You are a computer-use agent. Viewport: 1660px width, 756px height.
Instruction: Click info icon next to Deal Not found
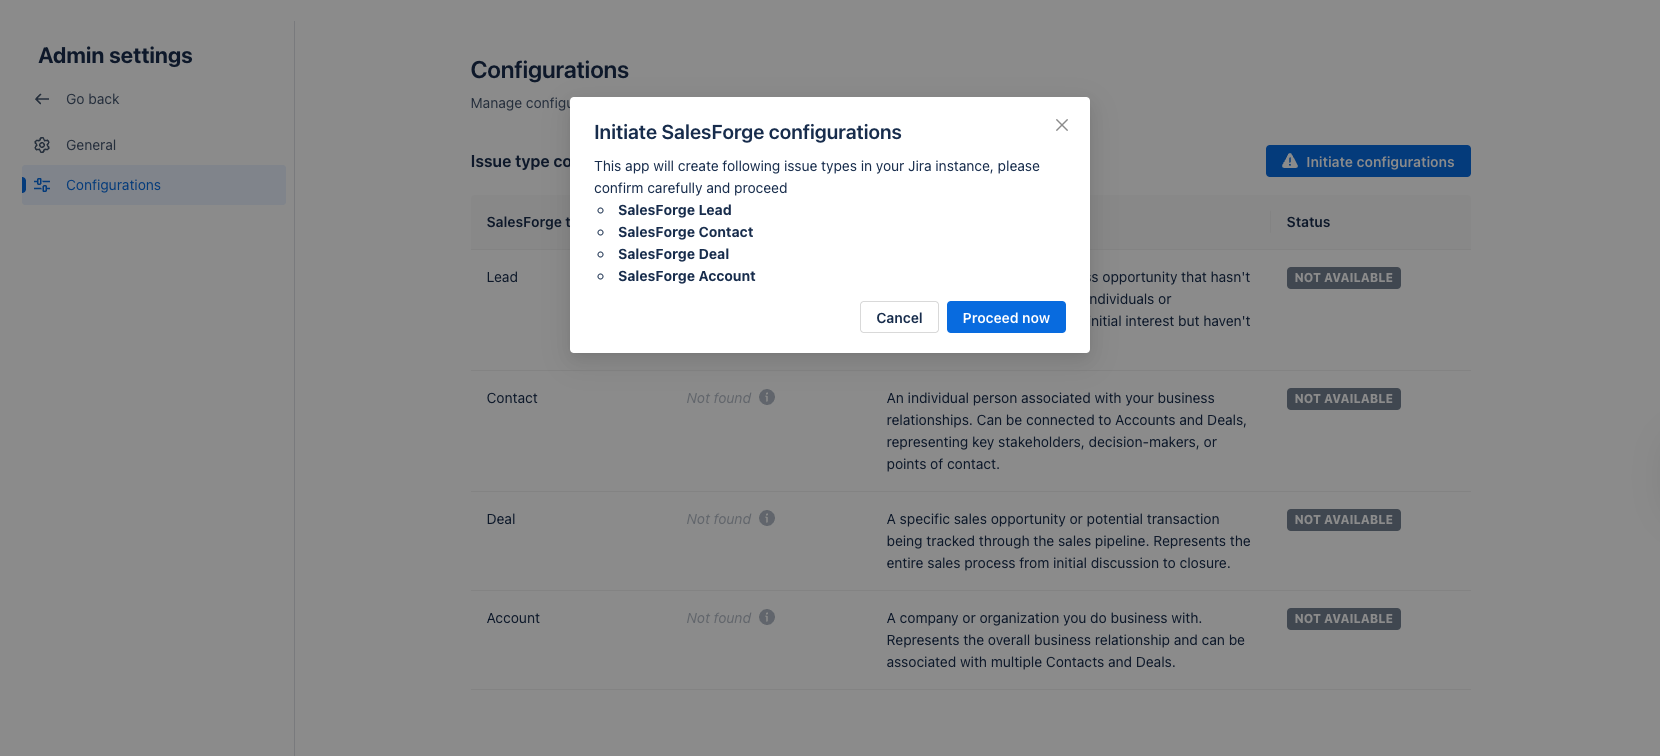[x=767, y=518]
